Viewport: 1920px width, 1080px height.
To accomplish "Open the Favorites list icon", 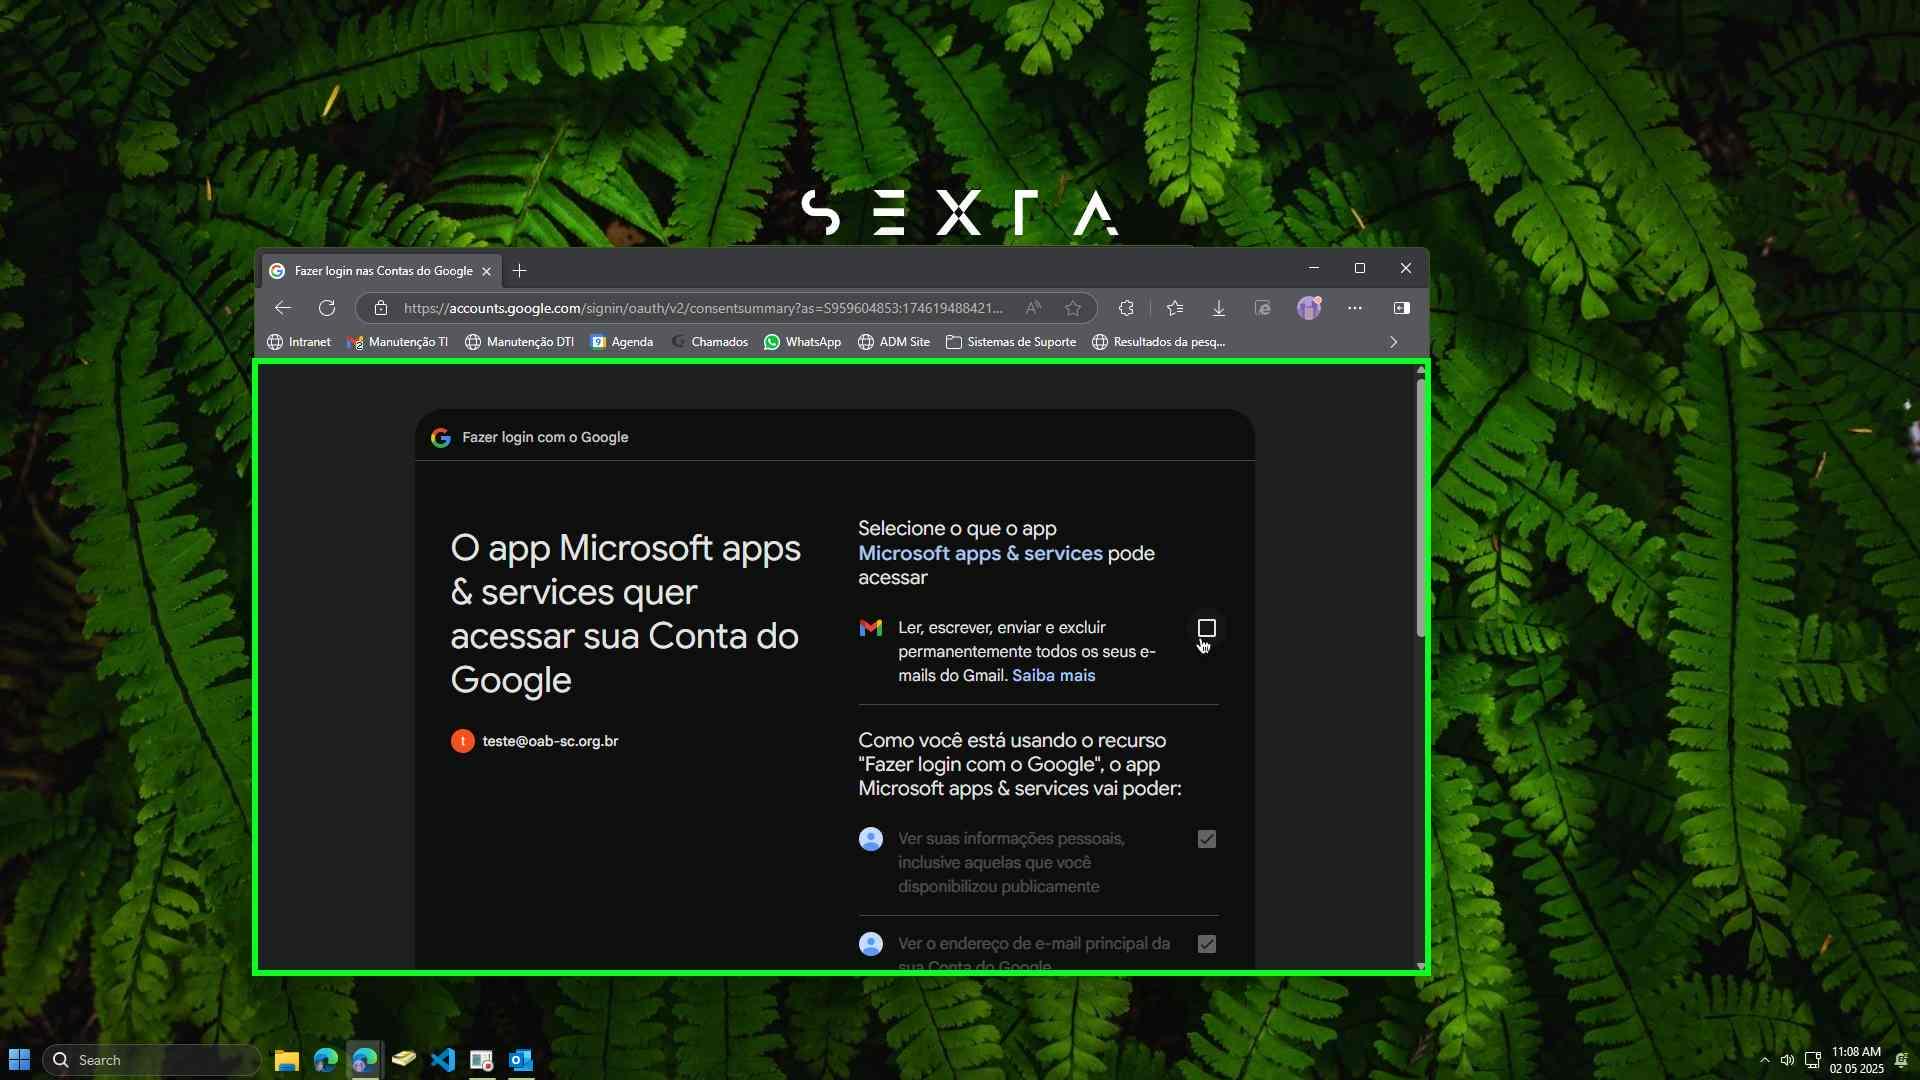I will (1175, 308).
